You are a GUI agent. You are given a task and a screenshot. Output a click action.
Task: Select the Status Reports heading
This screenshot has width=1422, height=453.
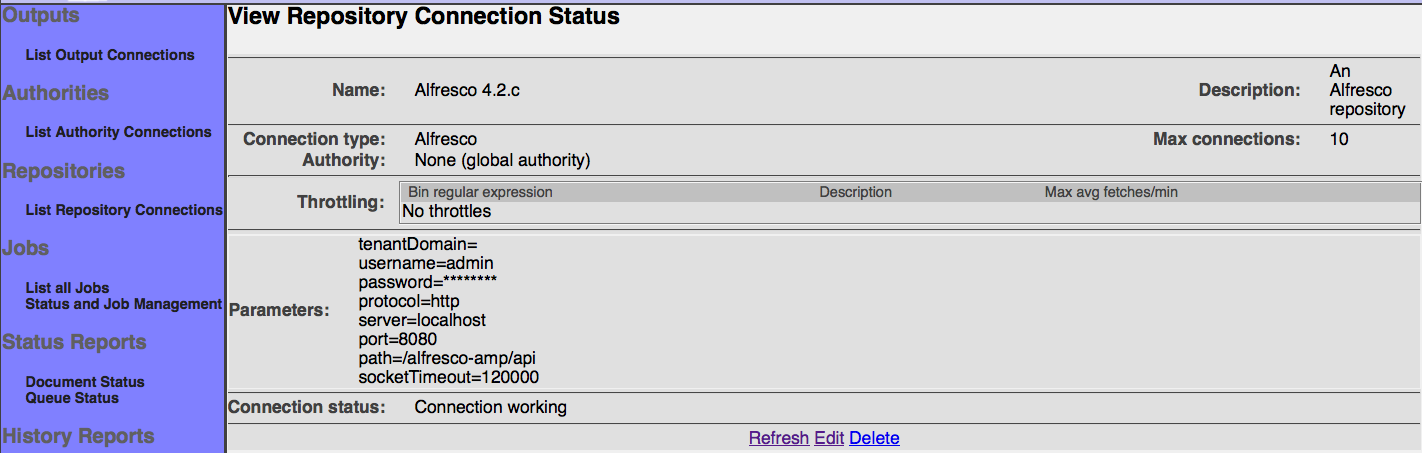point(75,342)
